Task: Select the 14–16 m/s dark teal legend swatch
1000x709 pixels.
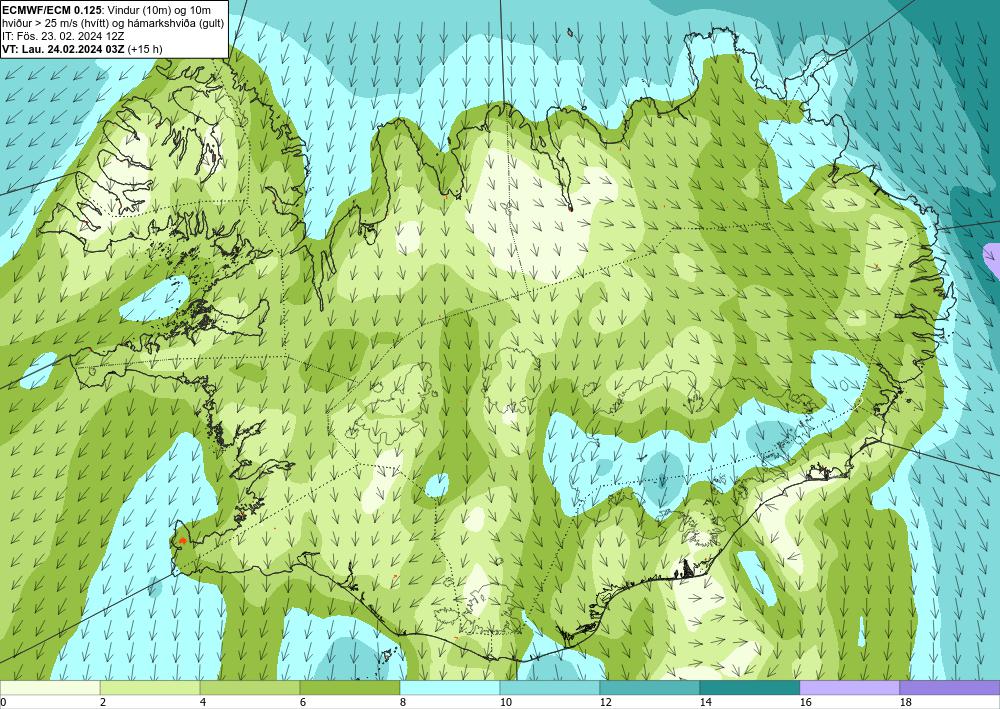Action: pyautogui.click(x=750, y=687)
